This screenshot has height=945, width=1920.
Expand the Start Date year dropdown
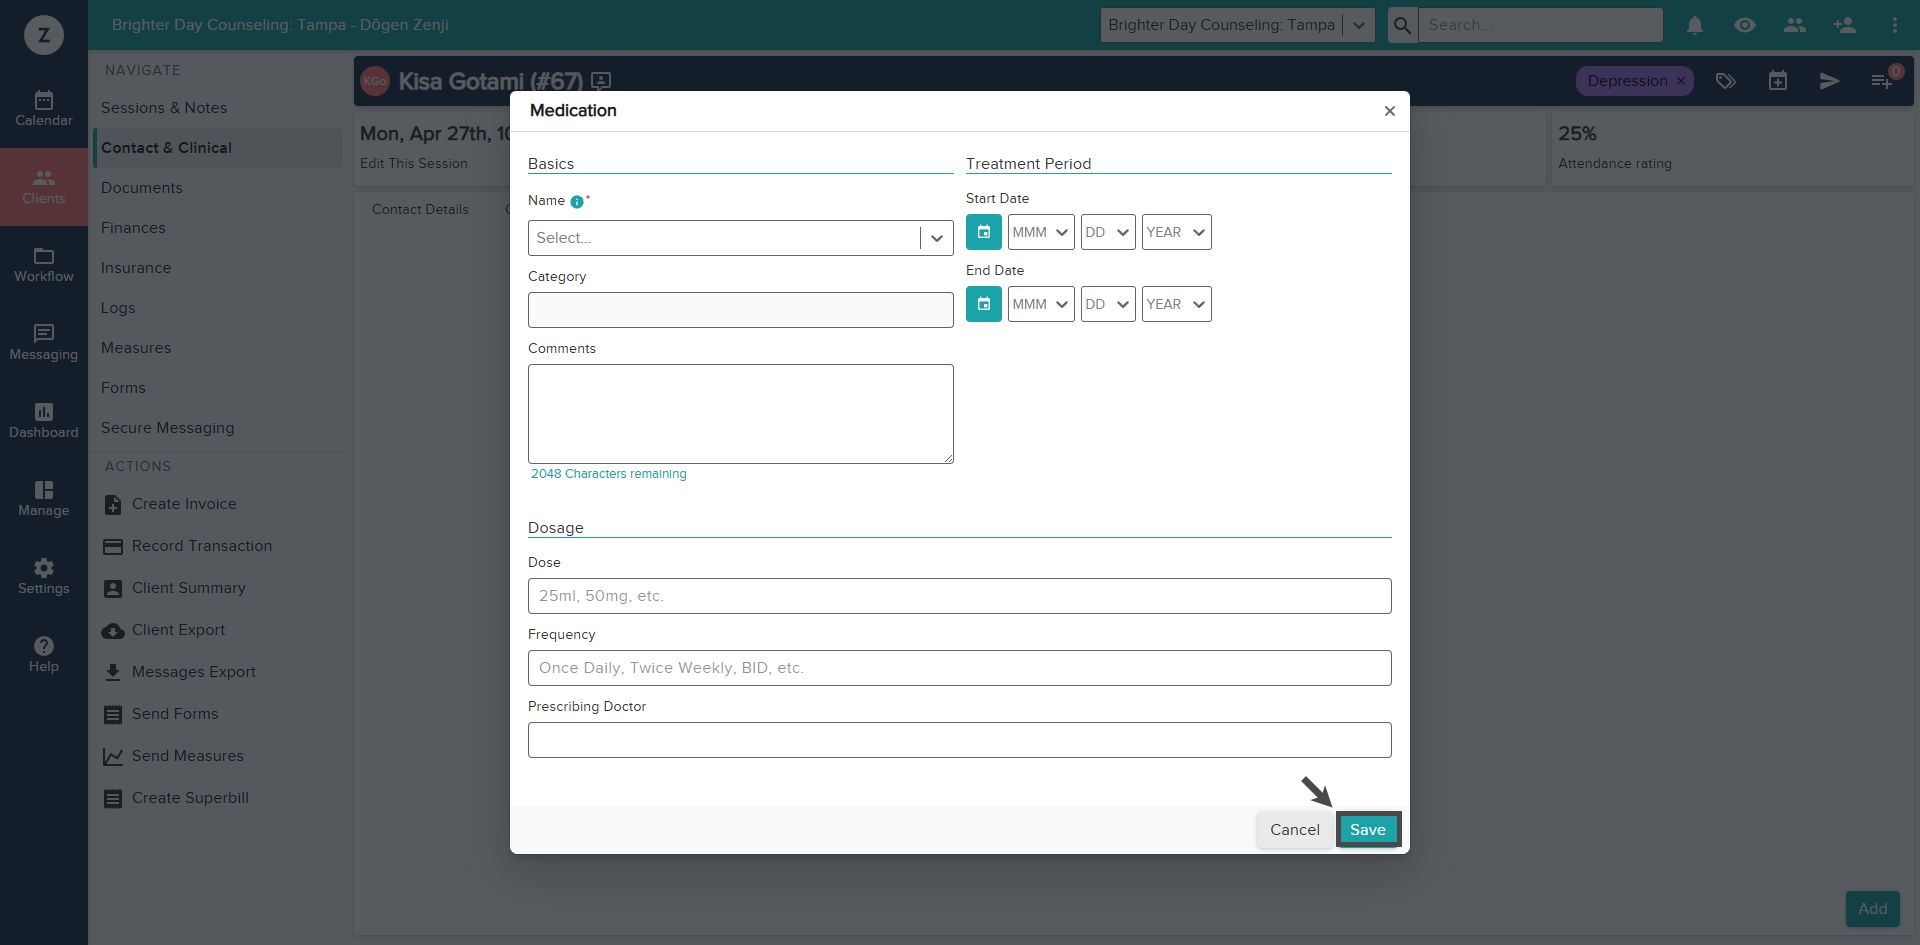1177,232
